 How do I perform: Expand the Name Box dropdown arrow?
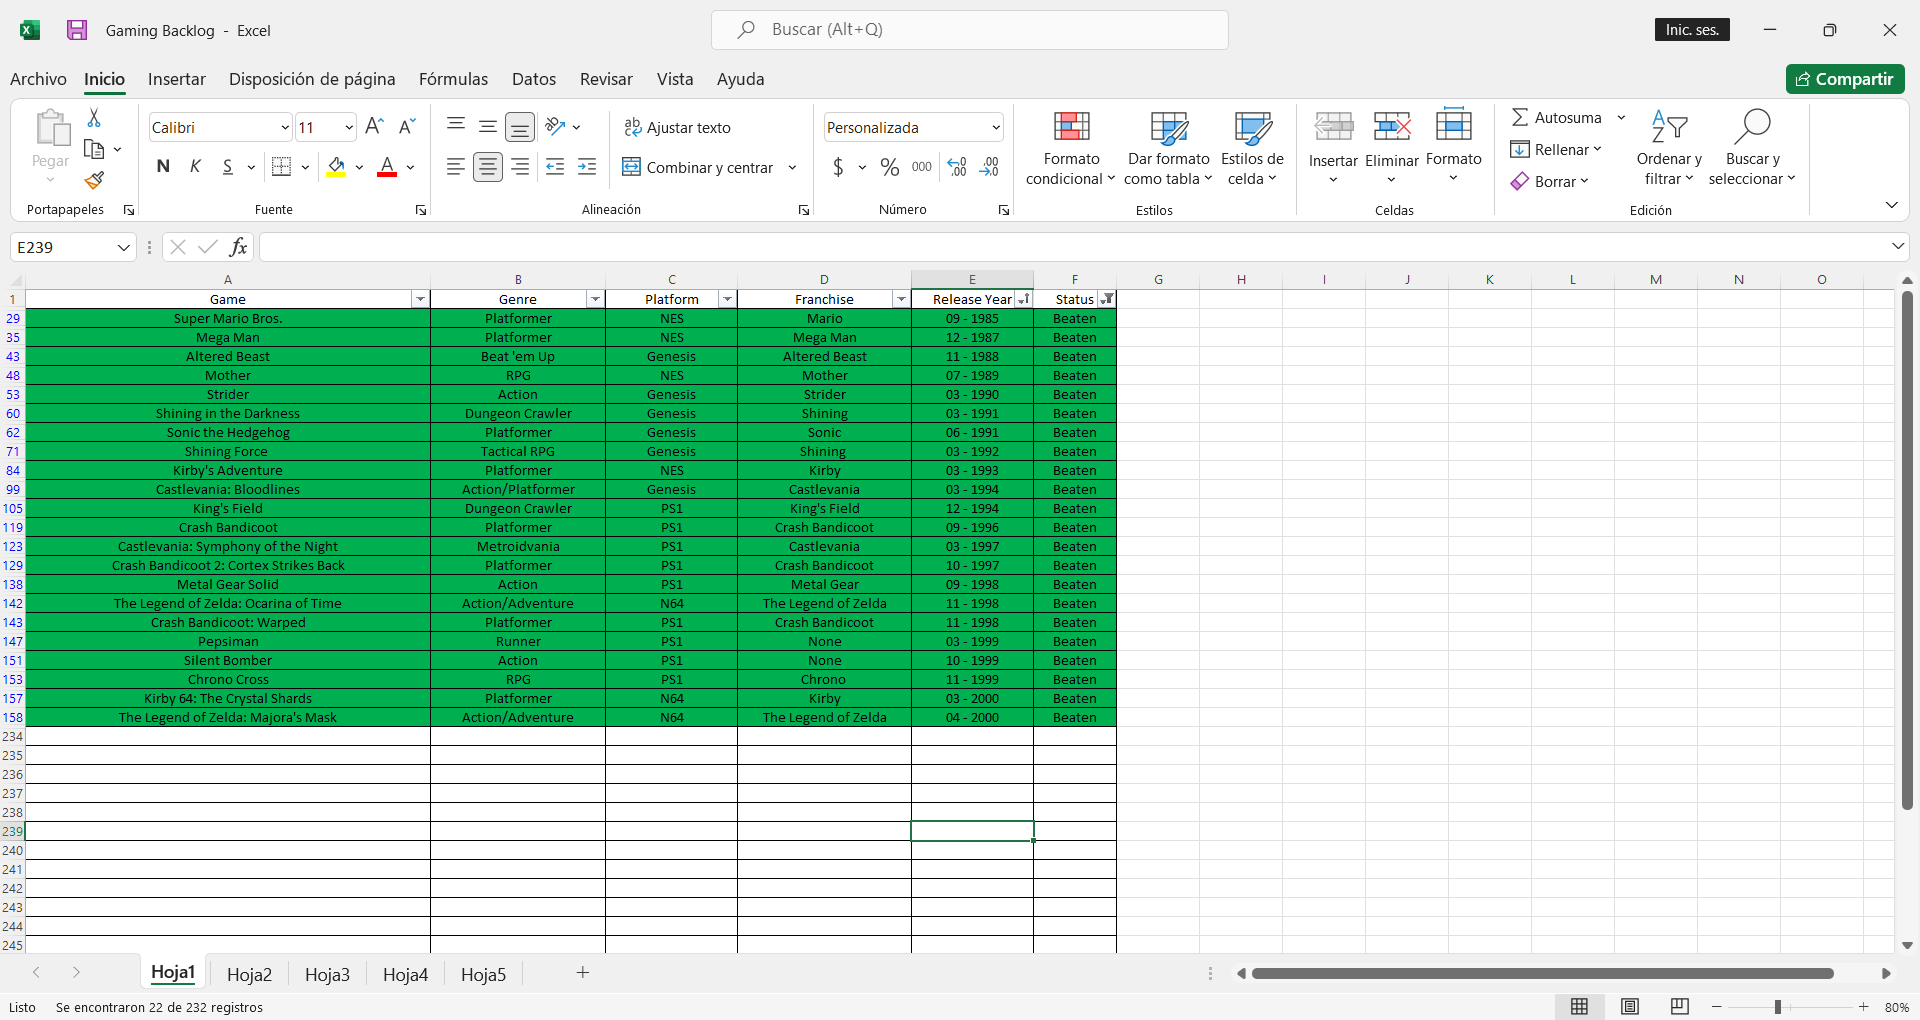(124, 247)
